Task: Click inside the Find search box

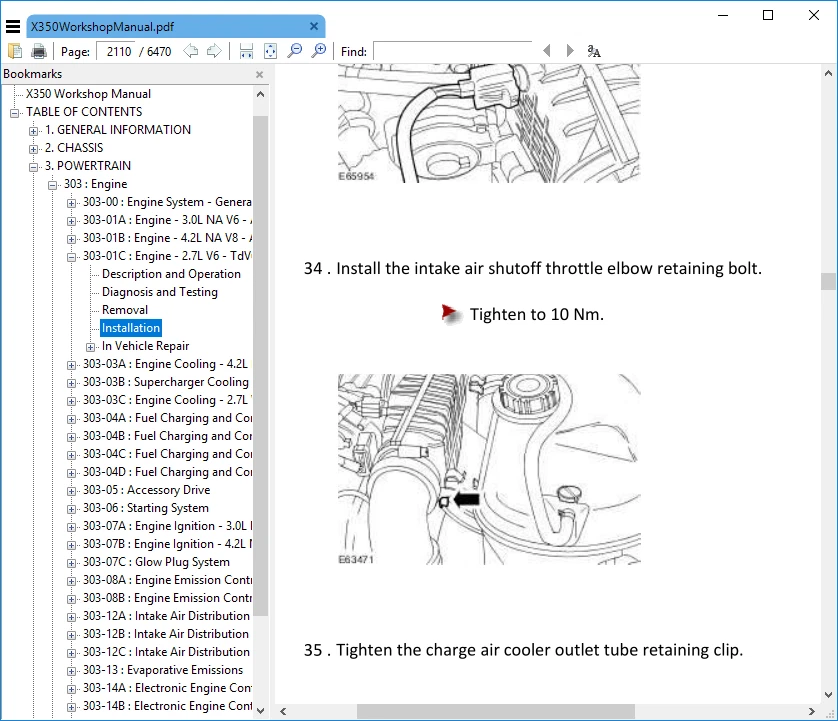Action: (x=450, y=50)
